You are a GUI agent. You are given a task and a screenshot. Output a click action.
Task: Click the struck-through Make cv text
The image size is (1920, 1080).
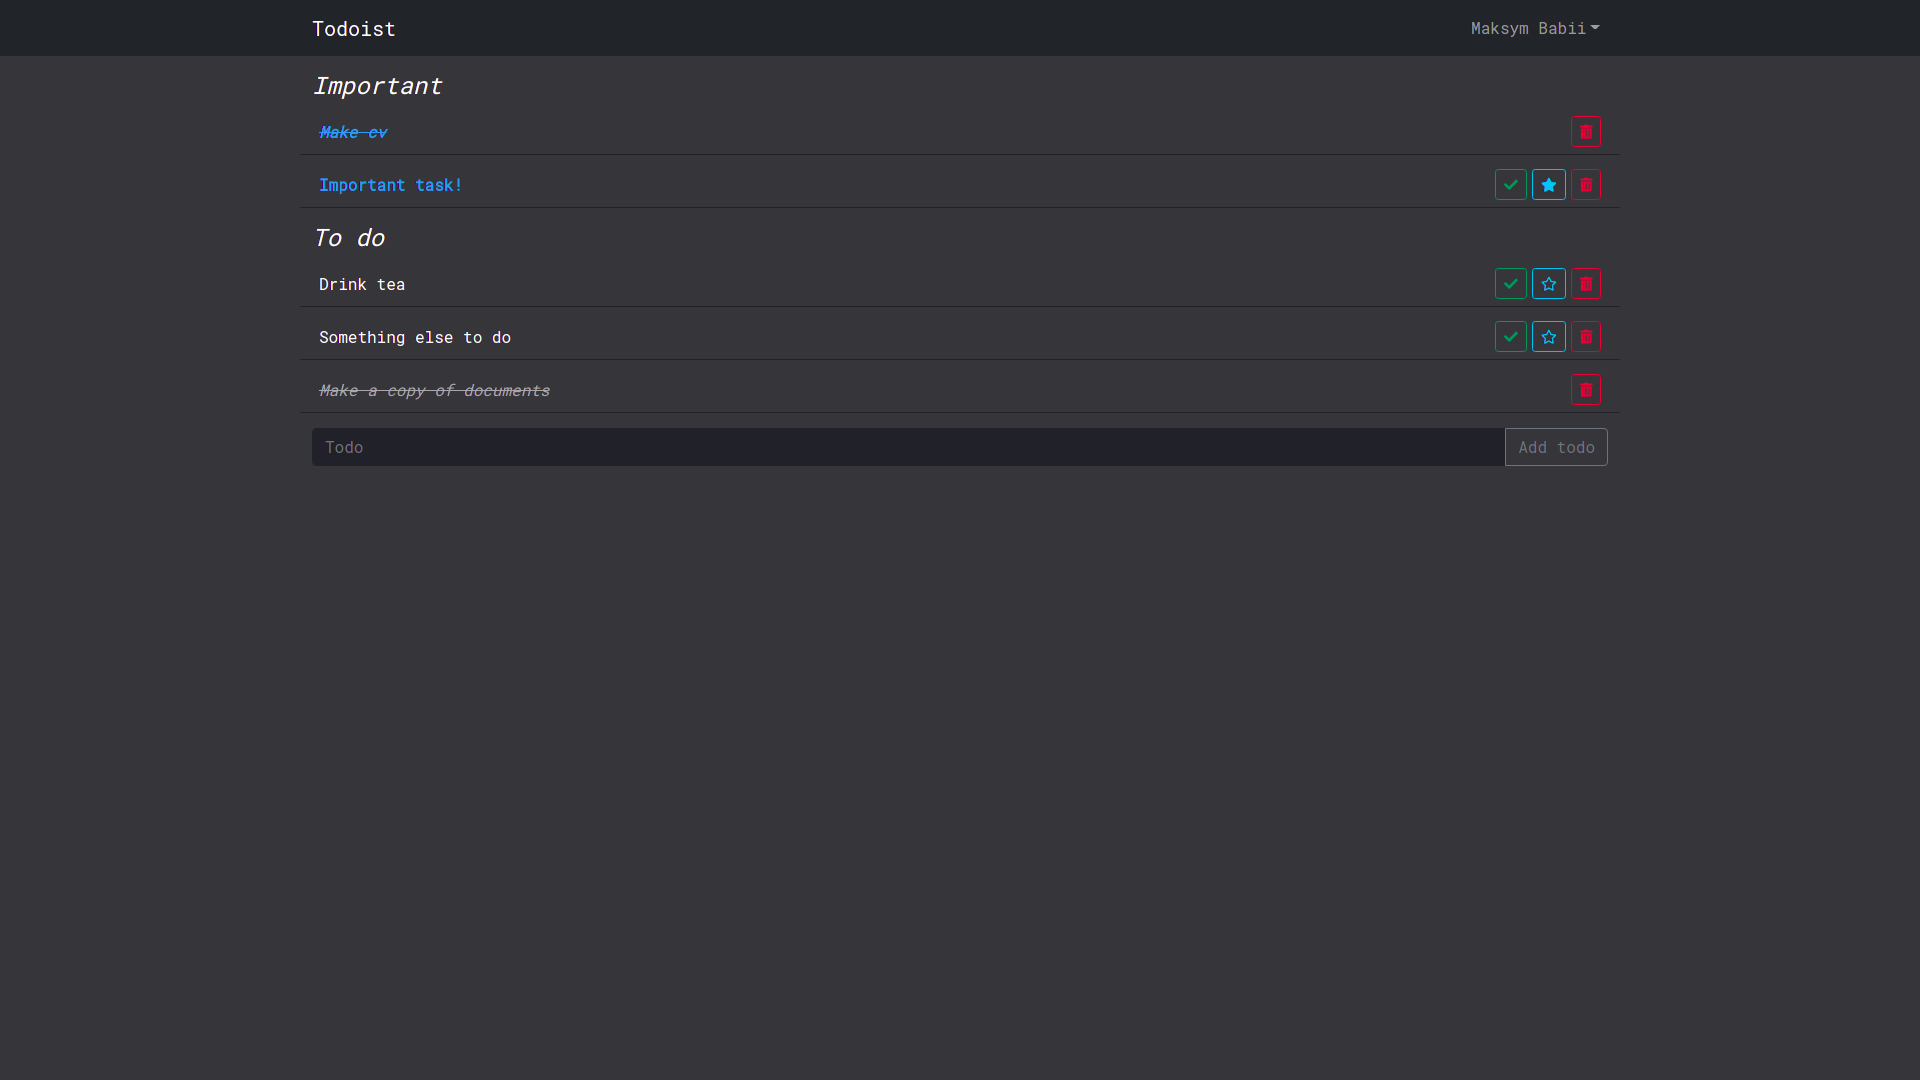(x=352, y=132)
